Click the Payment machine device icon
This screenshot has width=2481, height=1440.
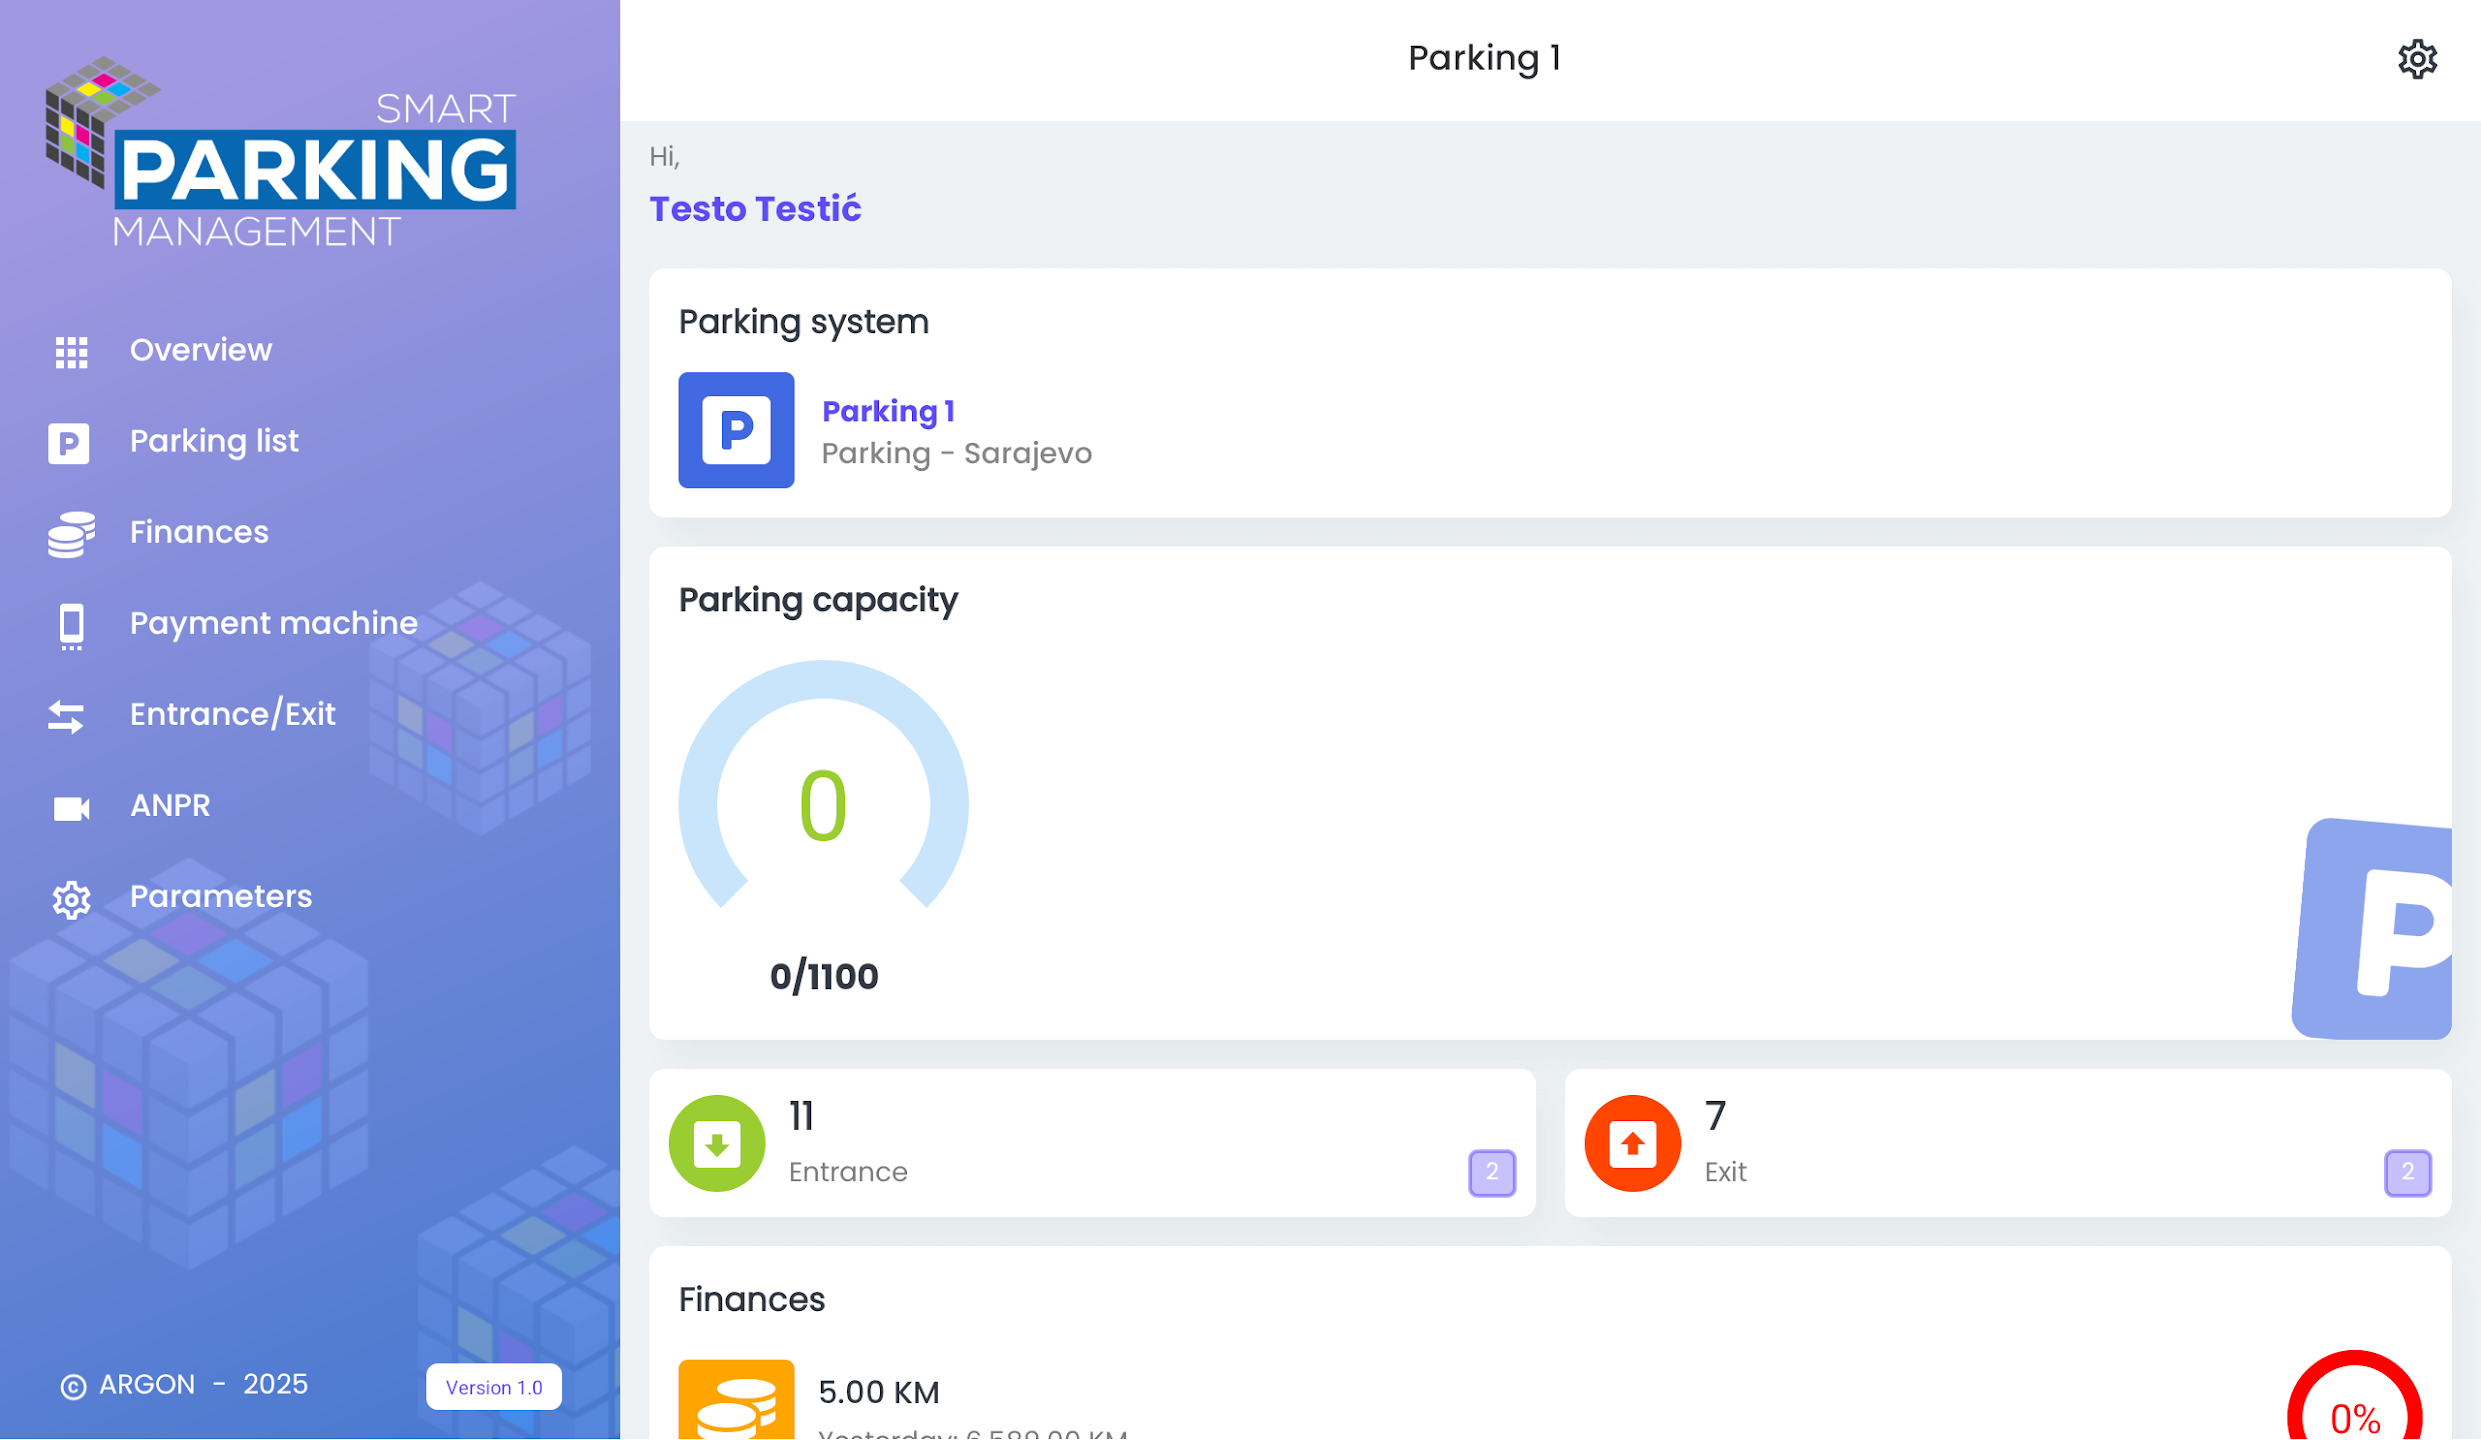pos(71,626)
